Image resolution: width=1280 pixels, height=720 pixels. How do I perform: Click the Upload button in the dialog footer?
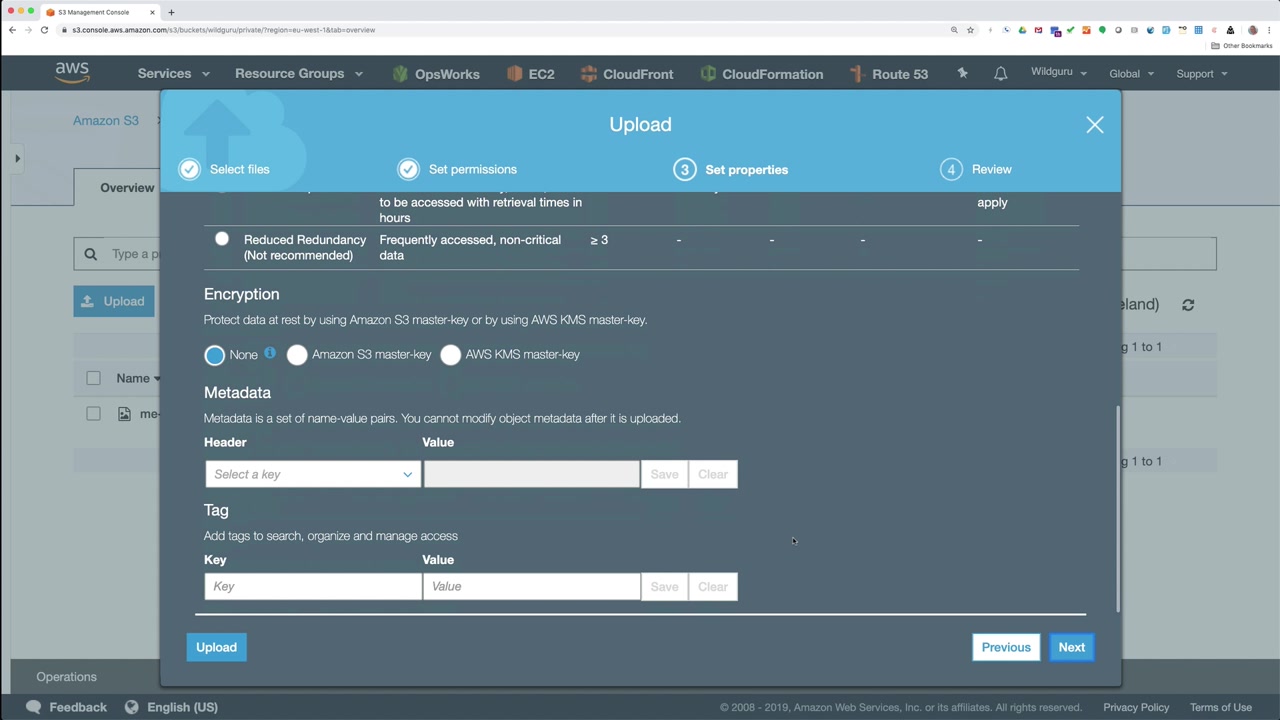click(216, 647)
